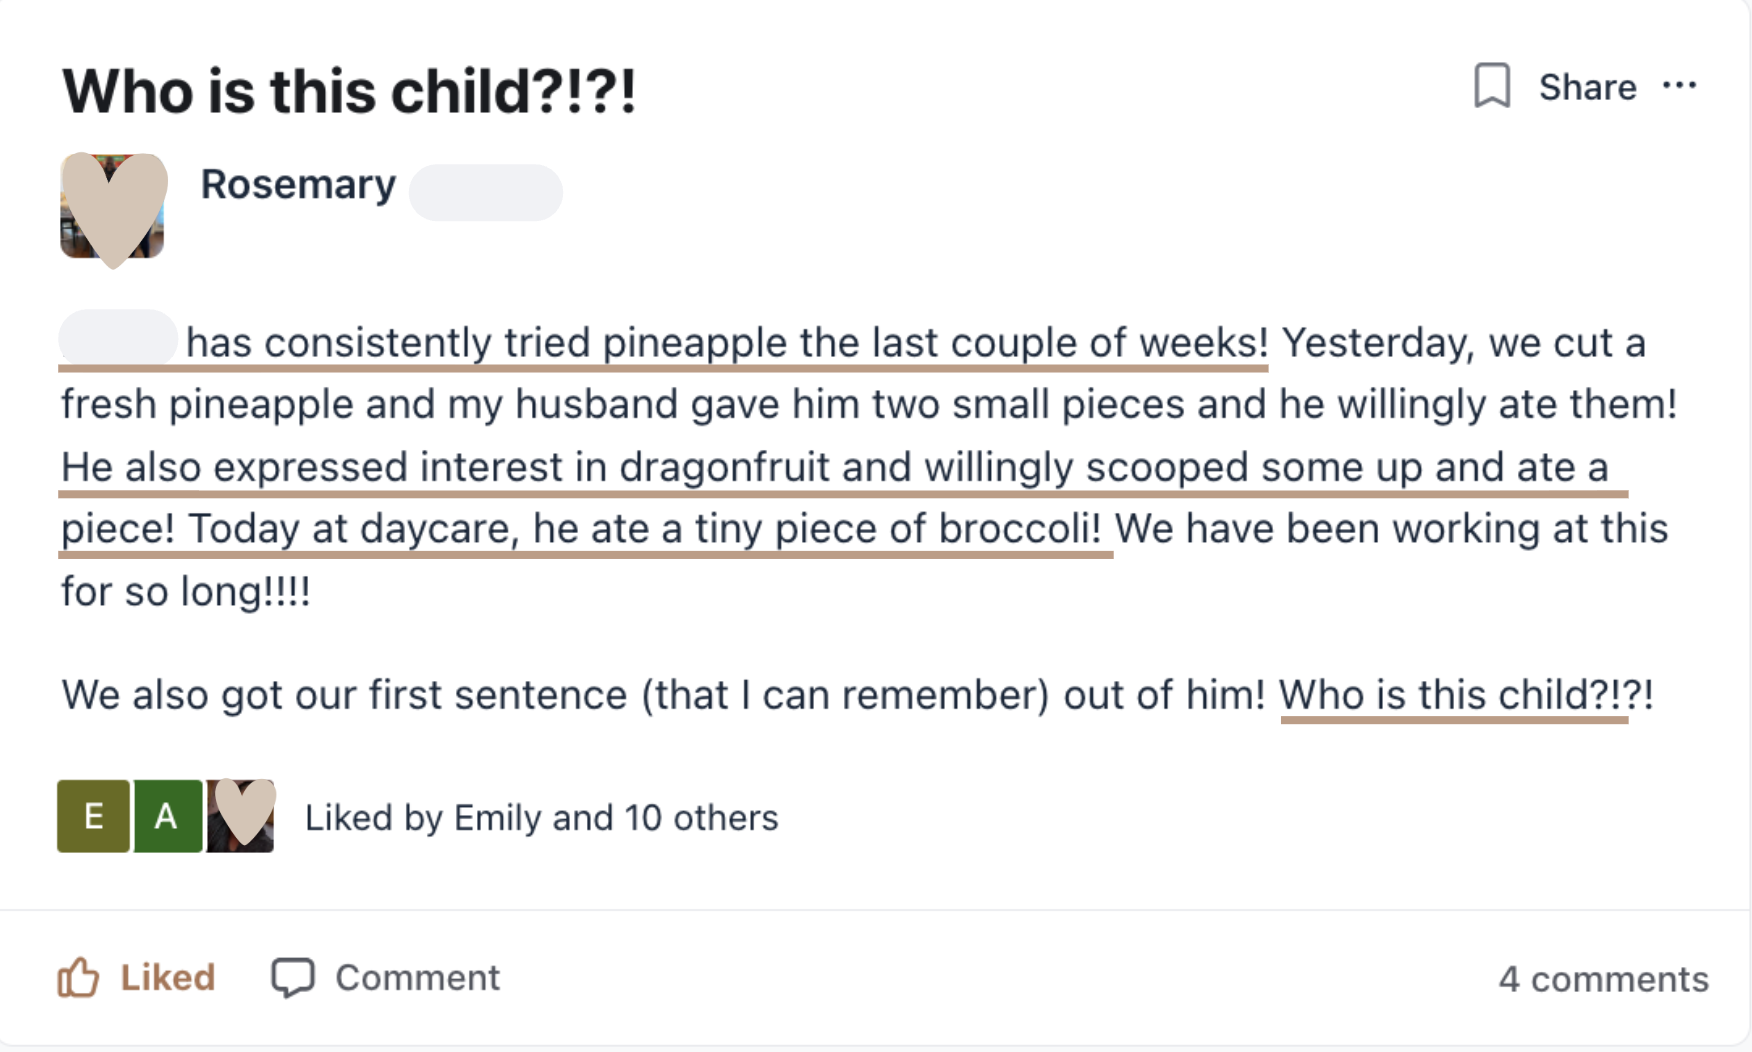Click the heart avatar among likers
Screen dimensions: 1752x1052
click(x=241, y=815)
